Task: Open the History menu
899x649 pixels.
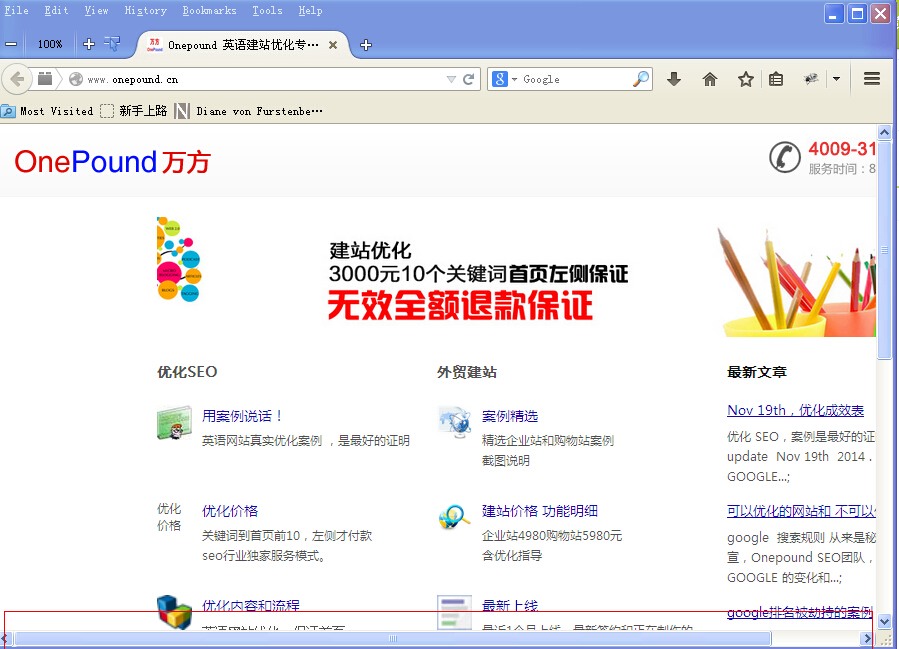Action: click(146, 10)
